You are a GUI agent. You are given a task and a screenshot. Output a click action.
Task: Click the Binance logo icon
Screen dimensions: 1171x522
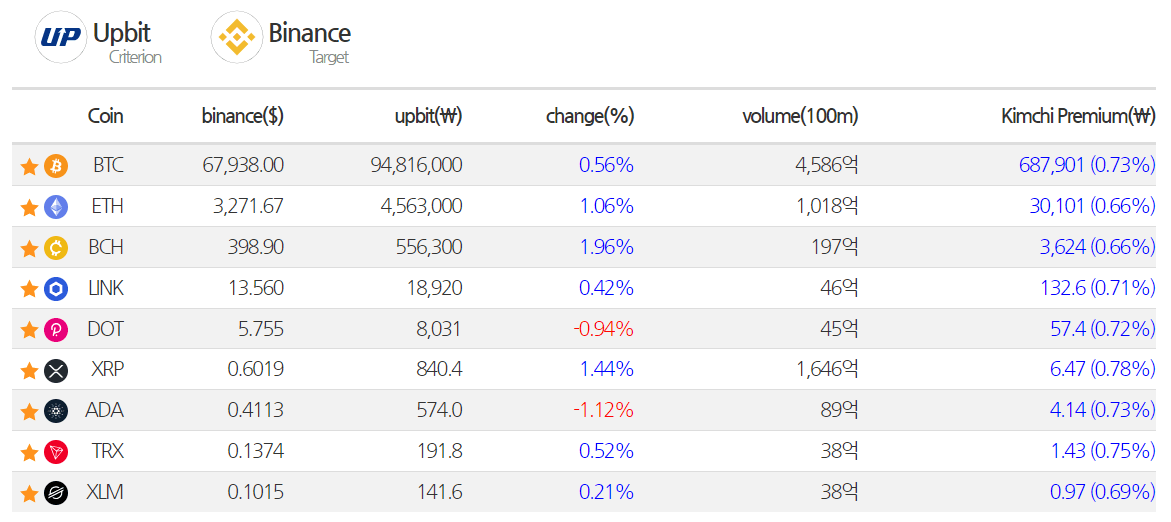click(237, 38)
